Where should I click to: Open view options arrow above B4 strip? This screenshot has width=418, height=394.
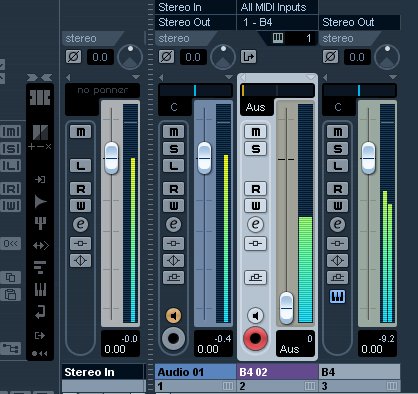pos(393,77)
